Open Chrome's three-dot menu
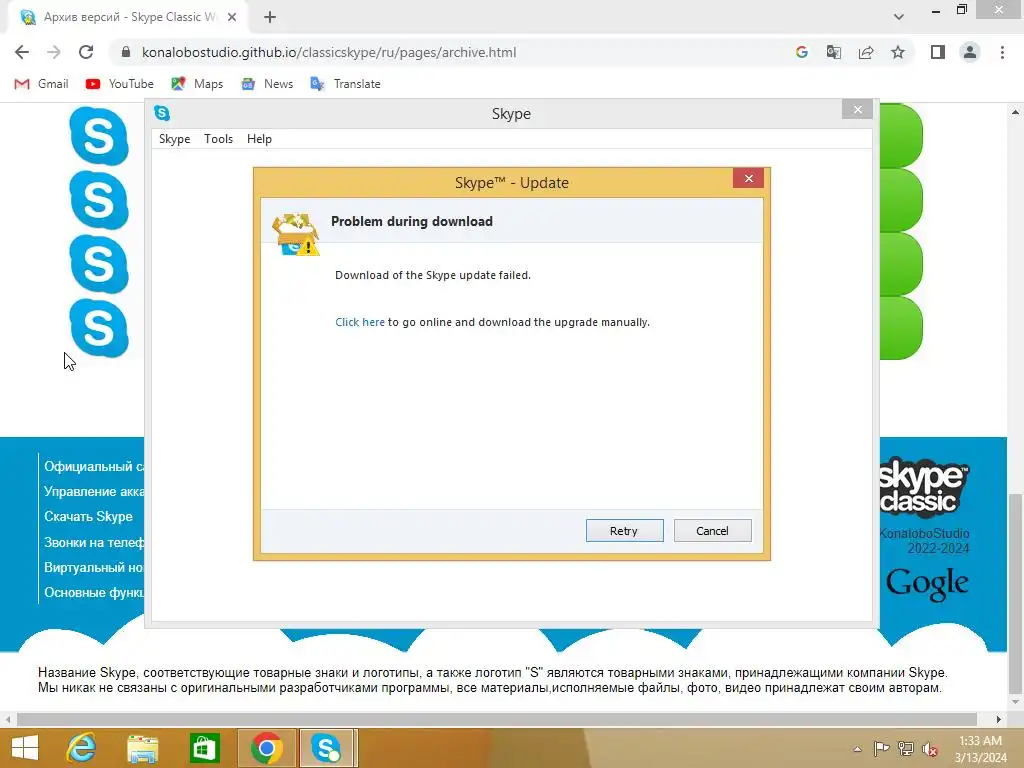Image resolution: width=1024 pixels, height=768 pixels. tap(1002, 52)
